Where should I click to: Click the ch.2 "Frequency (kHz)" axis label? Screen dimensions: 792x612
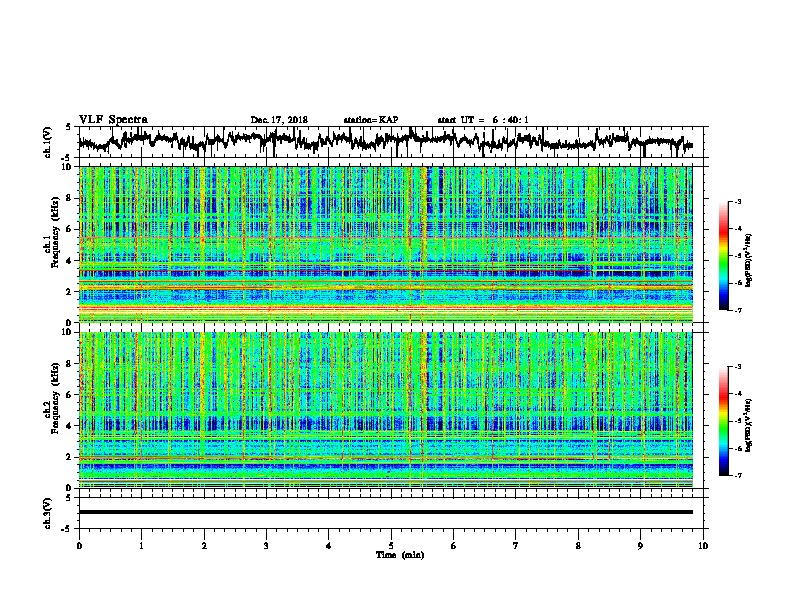55,398
